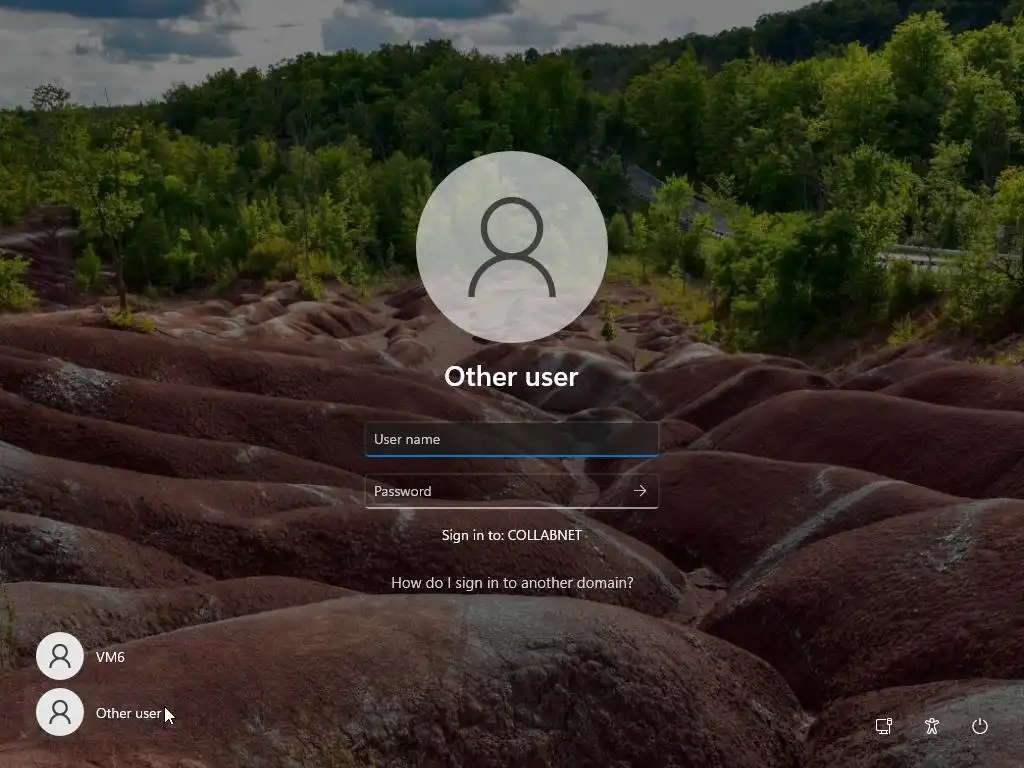Open the Accessibility options icon
Viewport: 1024px width, 768px height.
(932, 726)
